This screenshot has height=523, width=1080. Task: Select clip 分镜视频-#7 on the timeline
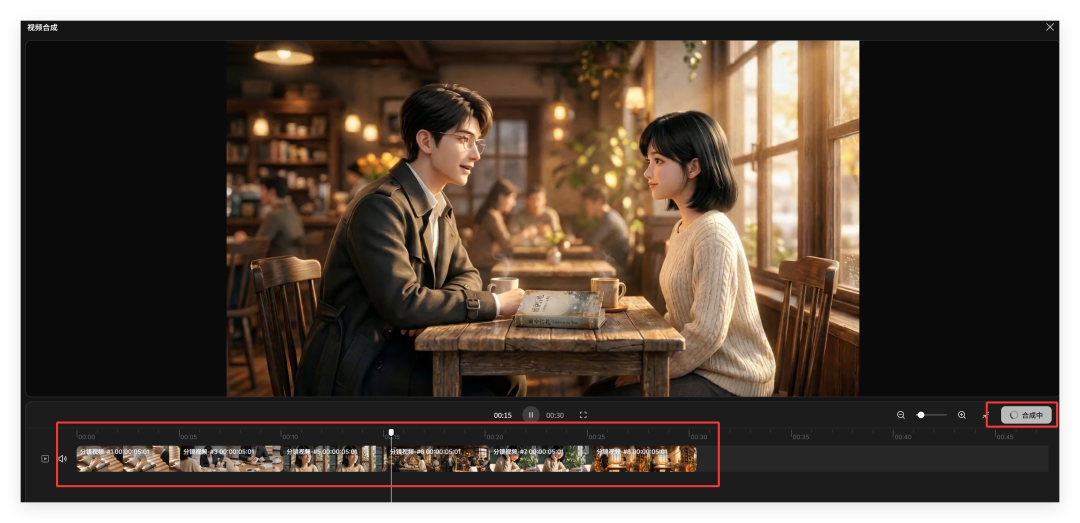541,459
